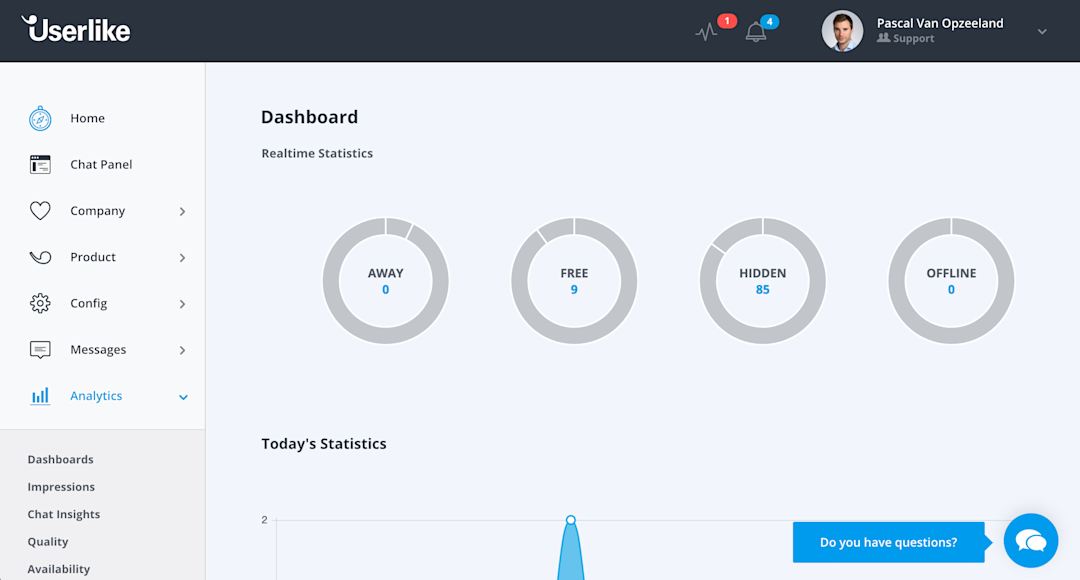The image size is (1080, 580).
Task: Click the chart peak data point
Action: coord(570,520)
